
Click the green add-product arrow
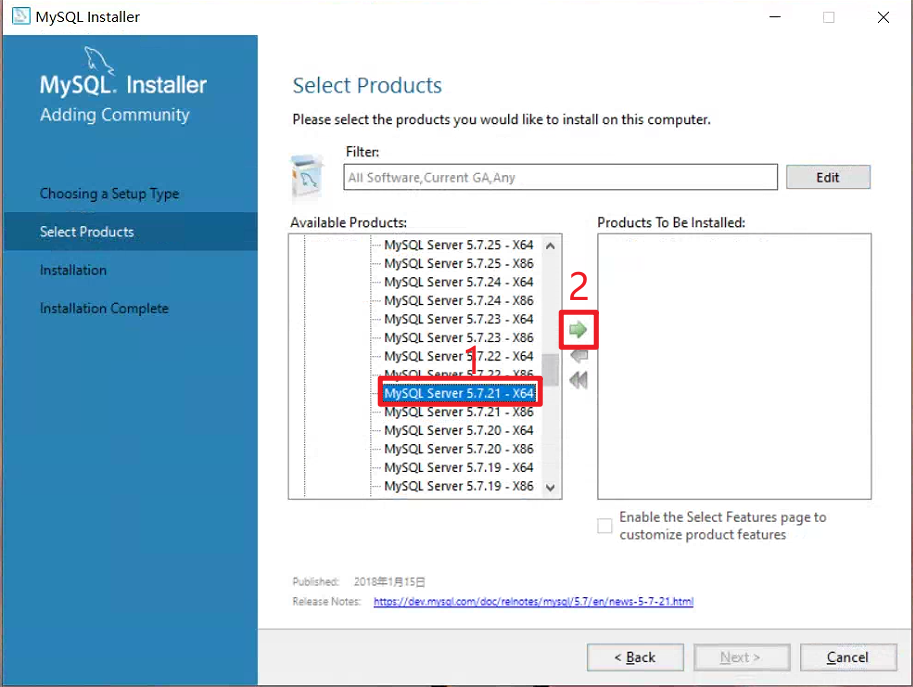click(x=578, y=330)
